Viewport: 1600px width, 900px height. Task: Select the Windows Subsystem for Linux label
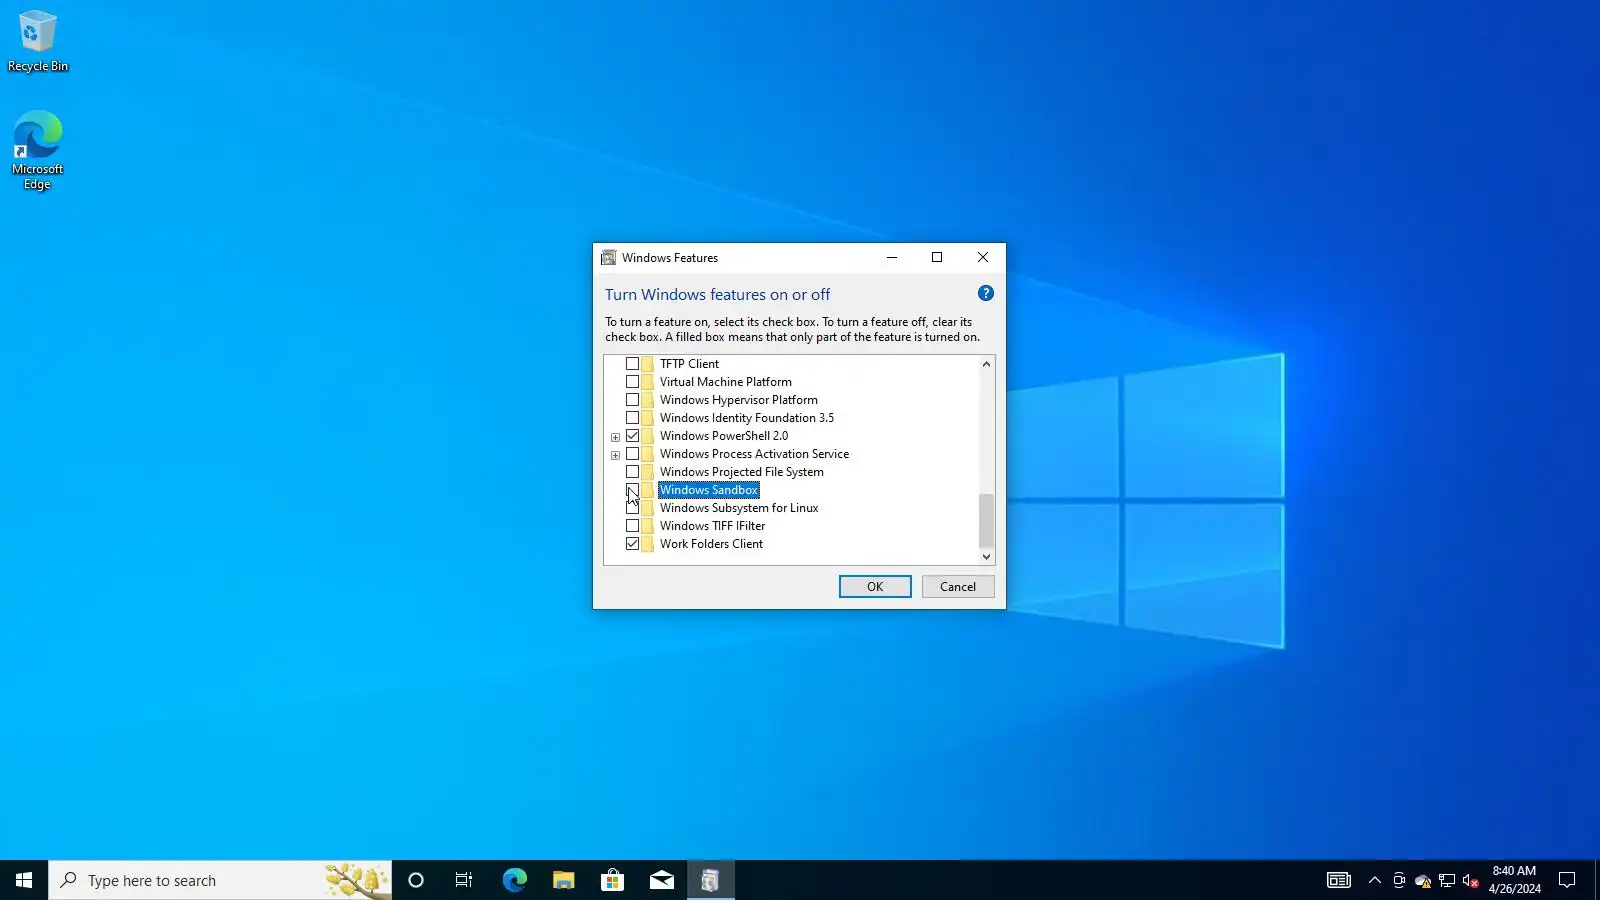pyautogui.click(x=739, y=508)
